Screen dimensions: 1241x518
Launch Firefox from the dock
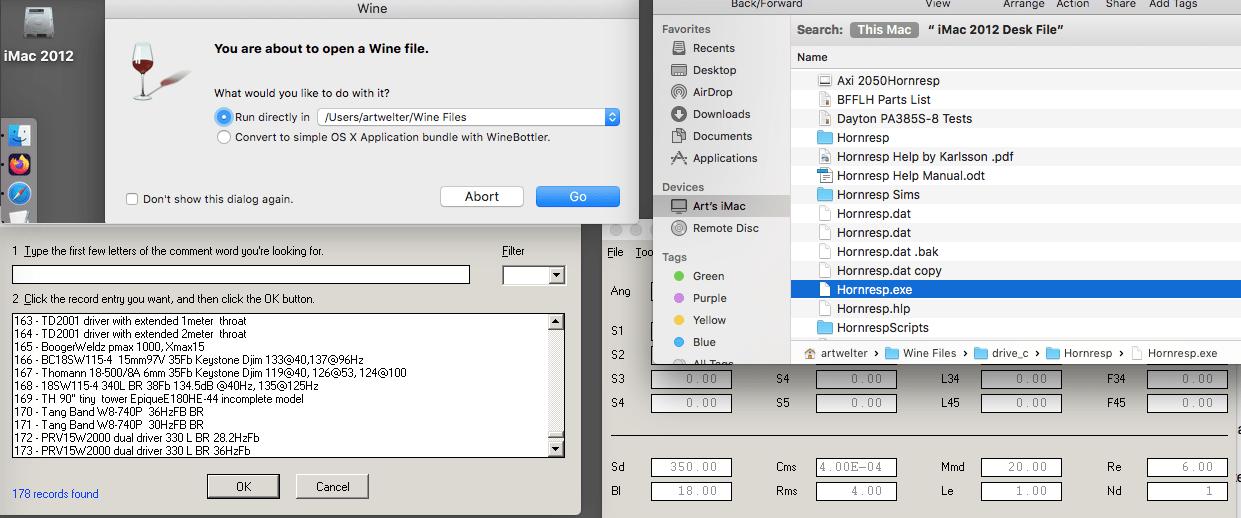pos(20,164)
